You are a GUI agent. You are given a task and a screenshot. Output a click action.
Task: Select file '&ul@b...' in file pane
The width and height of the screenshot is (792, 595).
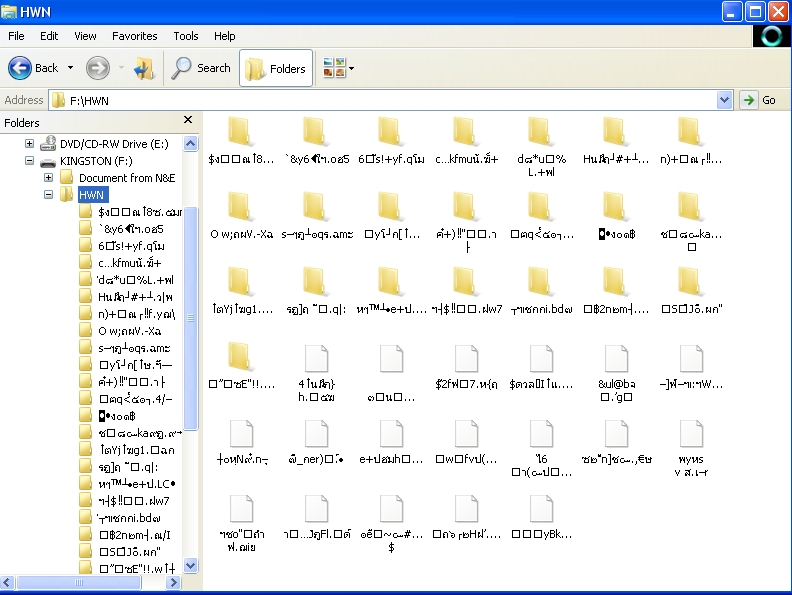[616, 373]
